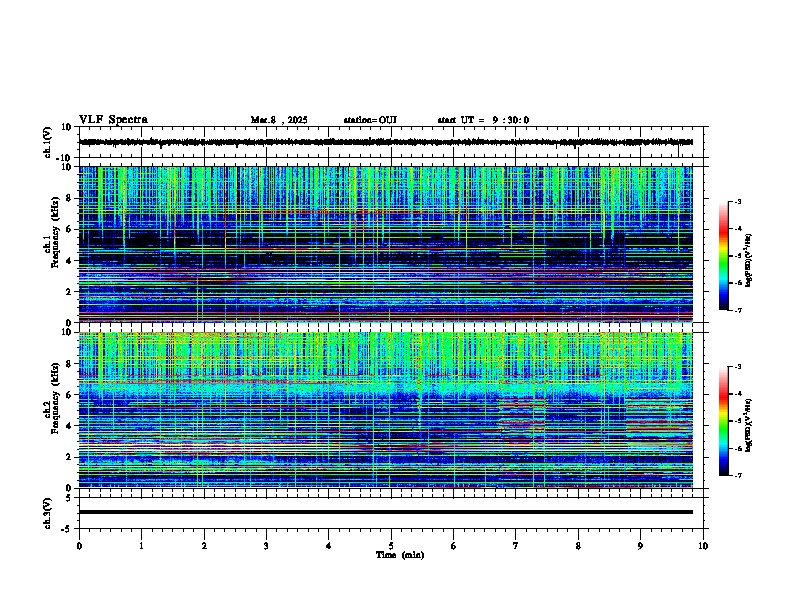
Task: Click the time axis tick label '7'
Action: (x=516, y=546)
